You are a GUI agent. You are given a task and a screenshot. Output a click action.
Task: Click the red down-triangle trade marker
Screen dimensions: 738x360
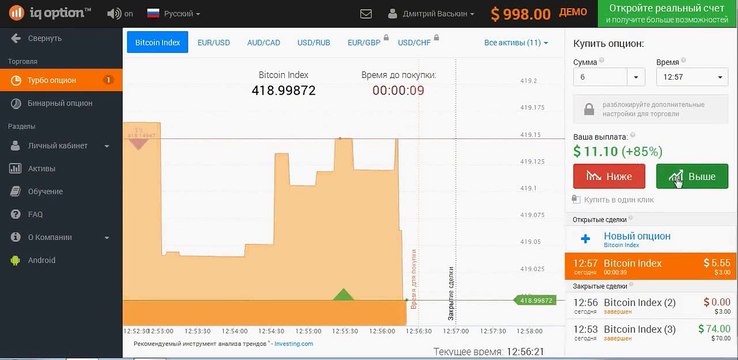[x=138, y=144]
